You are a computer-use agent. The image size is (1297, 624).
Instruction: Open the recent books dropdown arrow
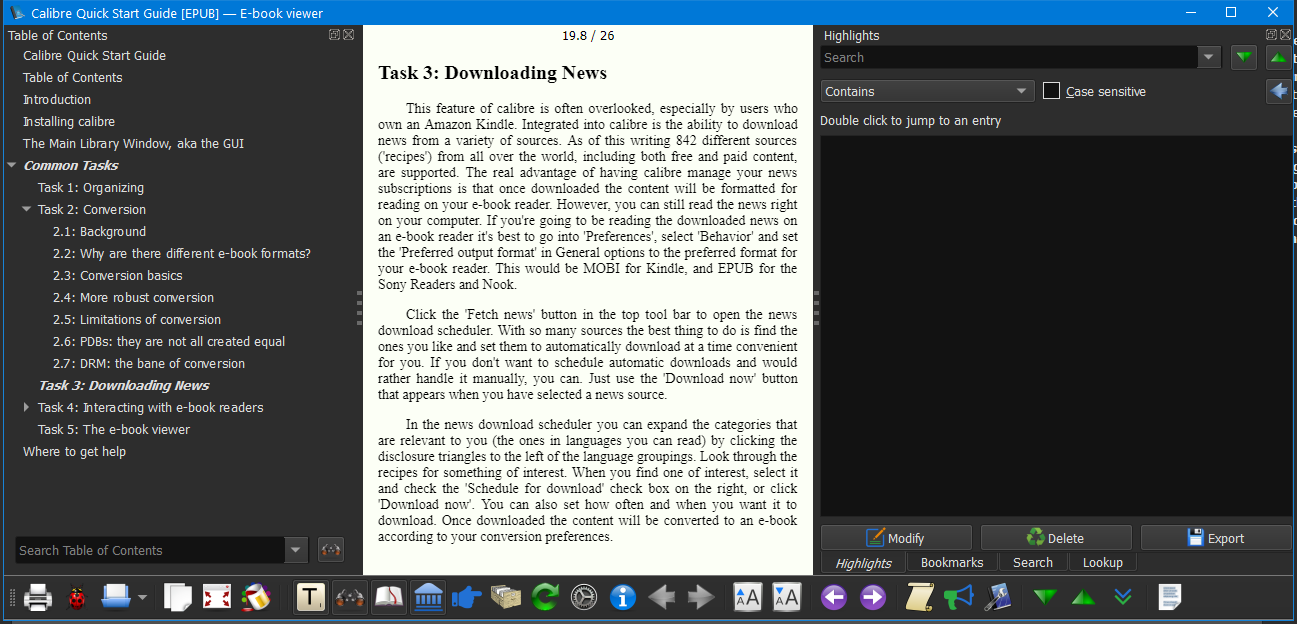click(142, 598)
